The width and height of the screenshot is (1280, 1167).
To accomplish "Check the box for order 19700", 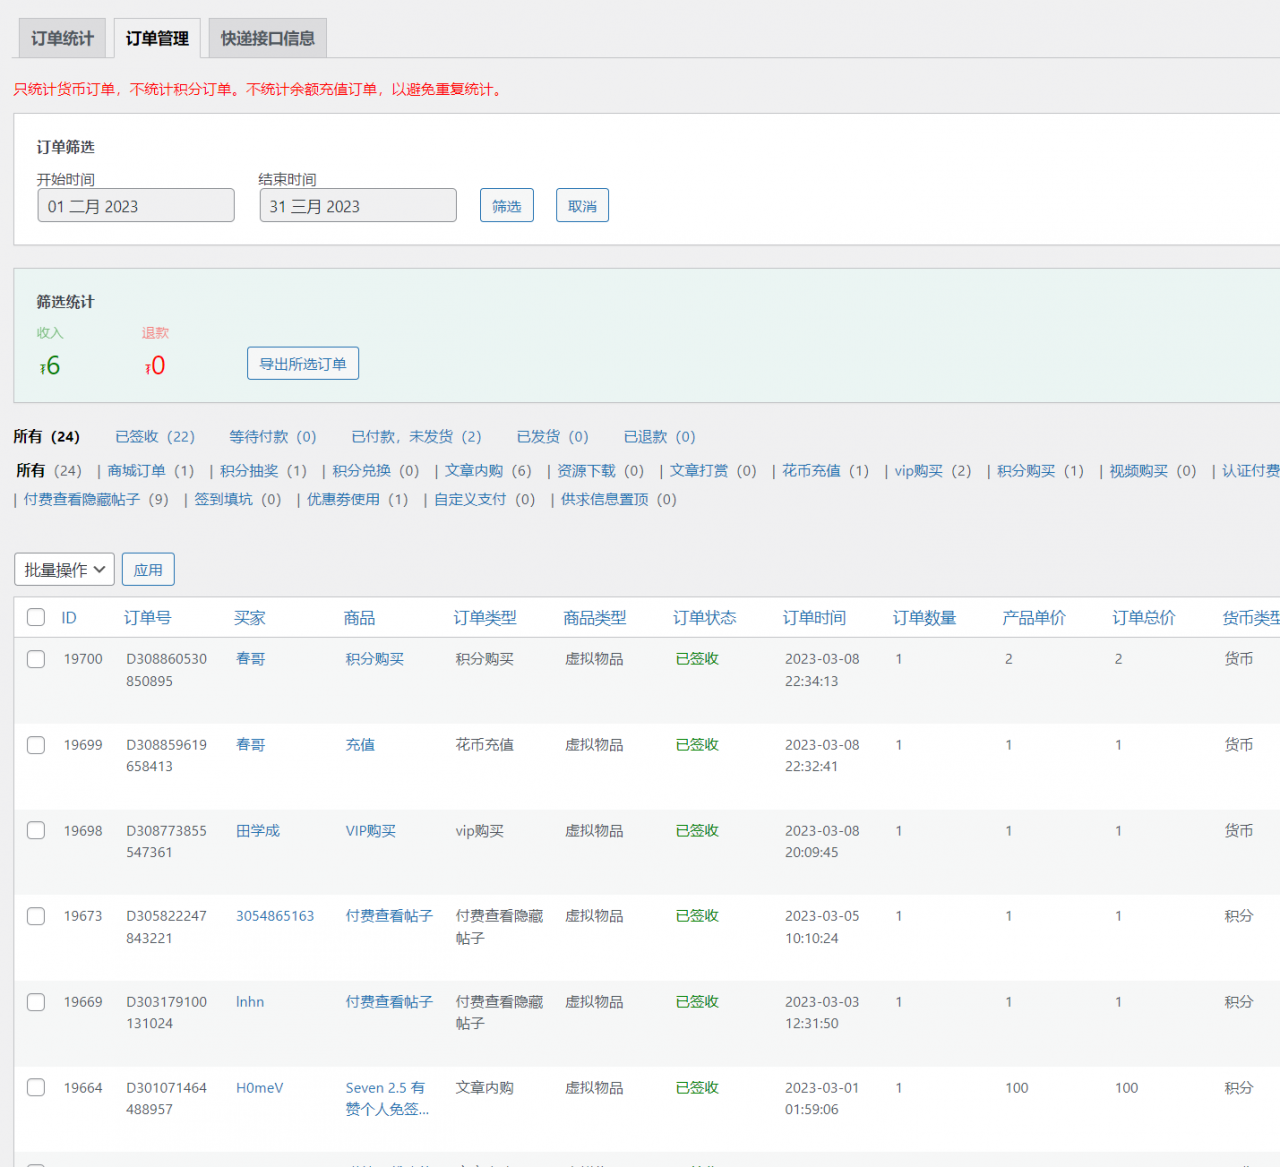I will [x=36, y=659].
